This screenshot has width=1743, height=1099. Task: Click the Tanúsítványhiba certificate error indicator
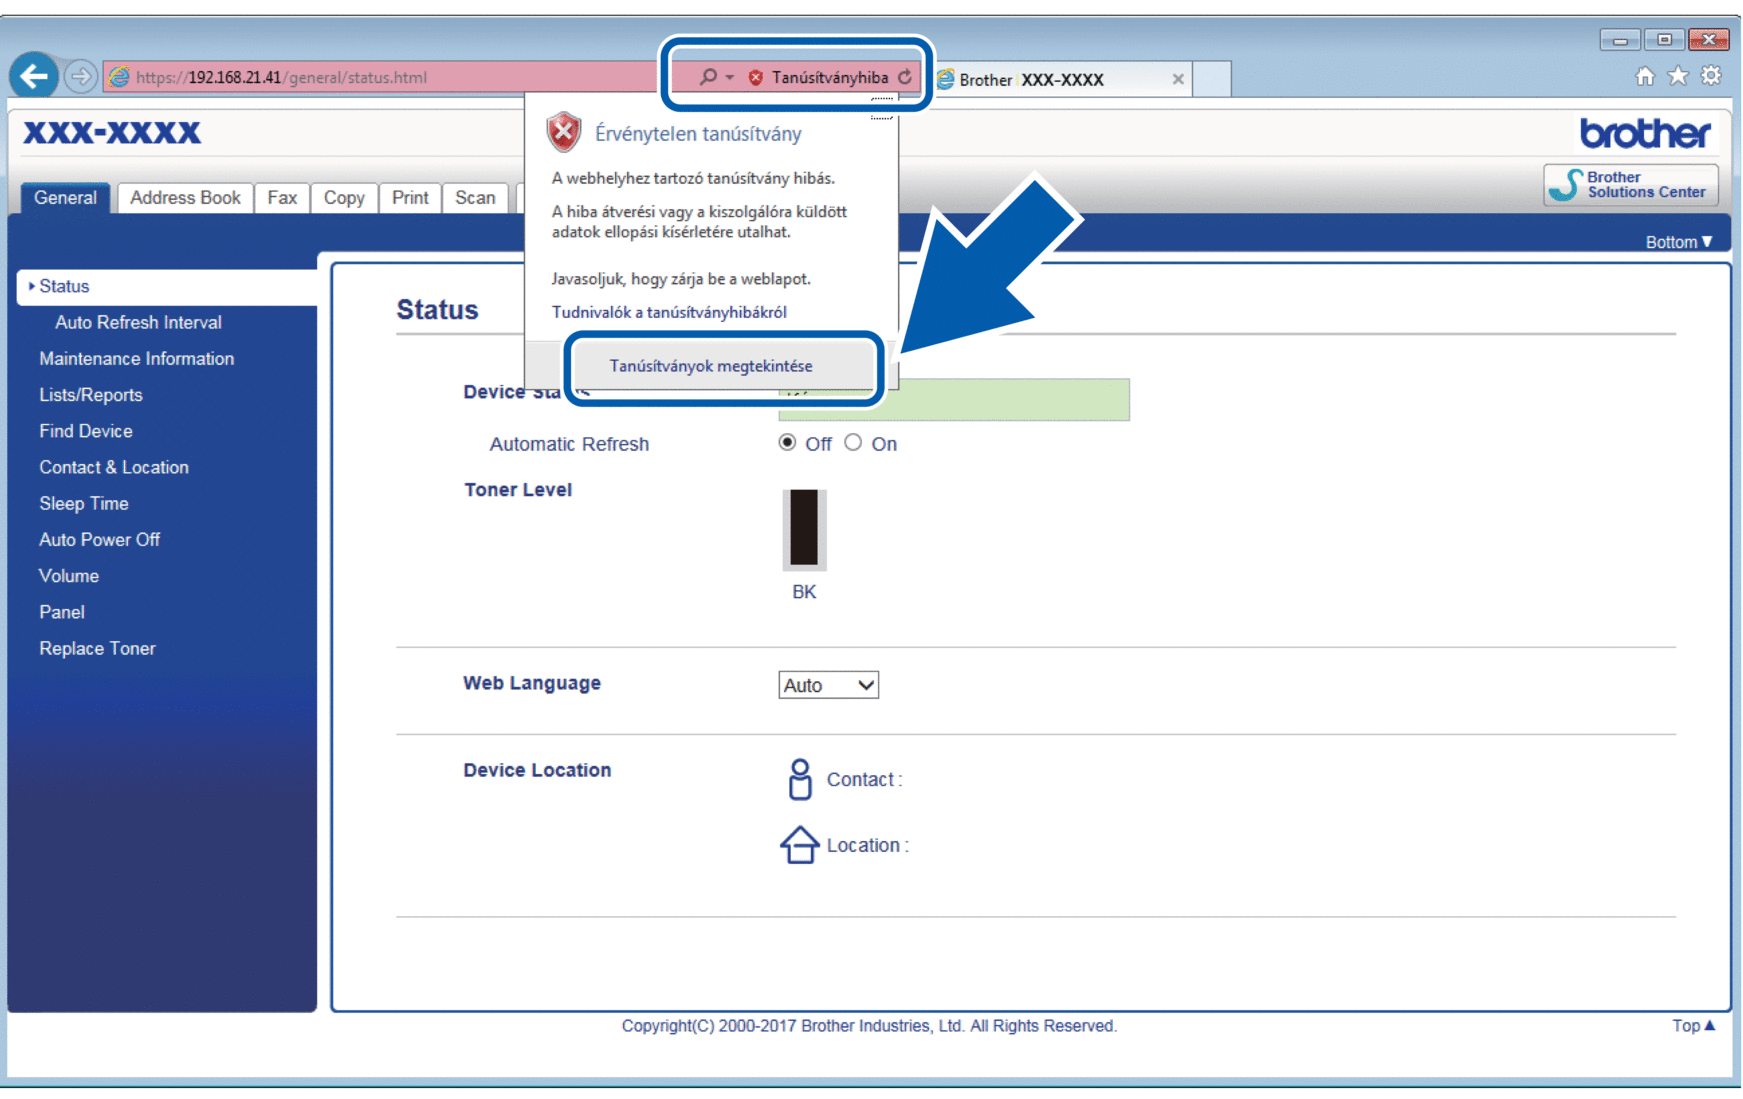point(818,77)
